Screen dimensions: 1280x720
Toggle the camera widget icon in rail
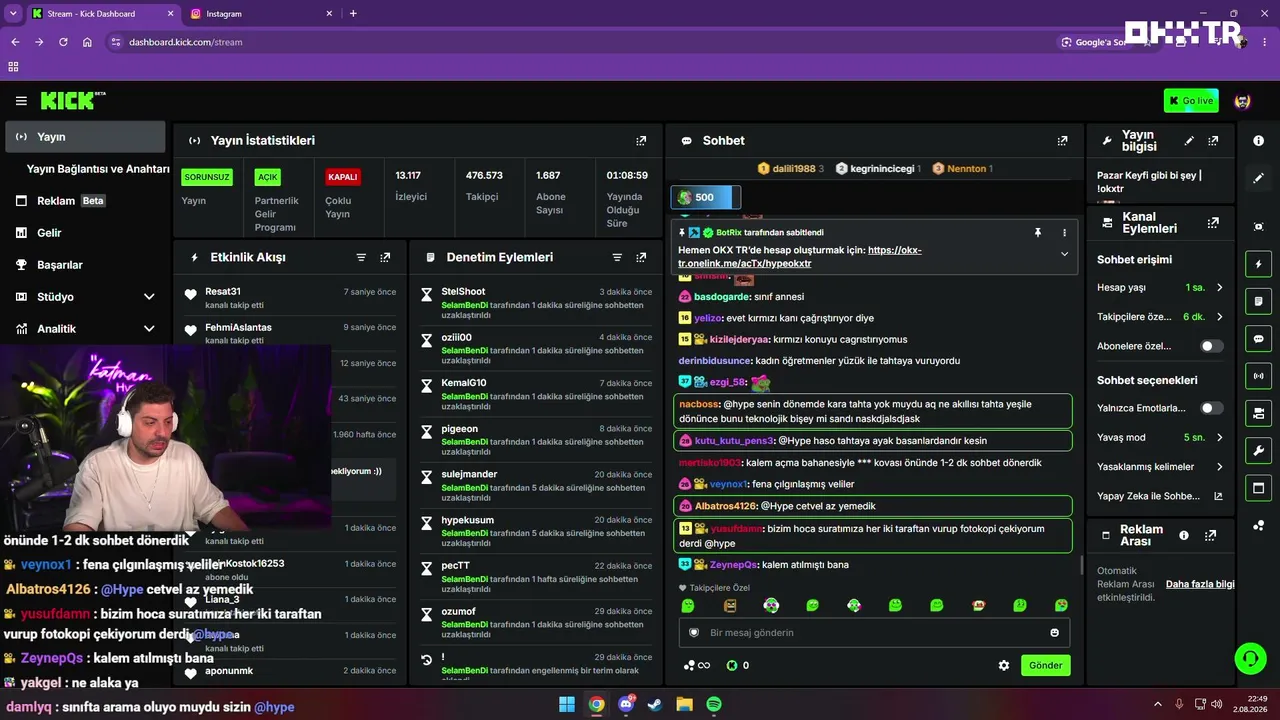pyautogui.click(x=1258, y=413)
